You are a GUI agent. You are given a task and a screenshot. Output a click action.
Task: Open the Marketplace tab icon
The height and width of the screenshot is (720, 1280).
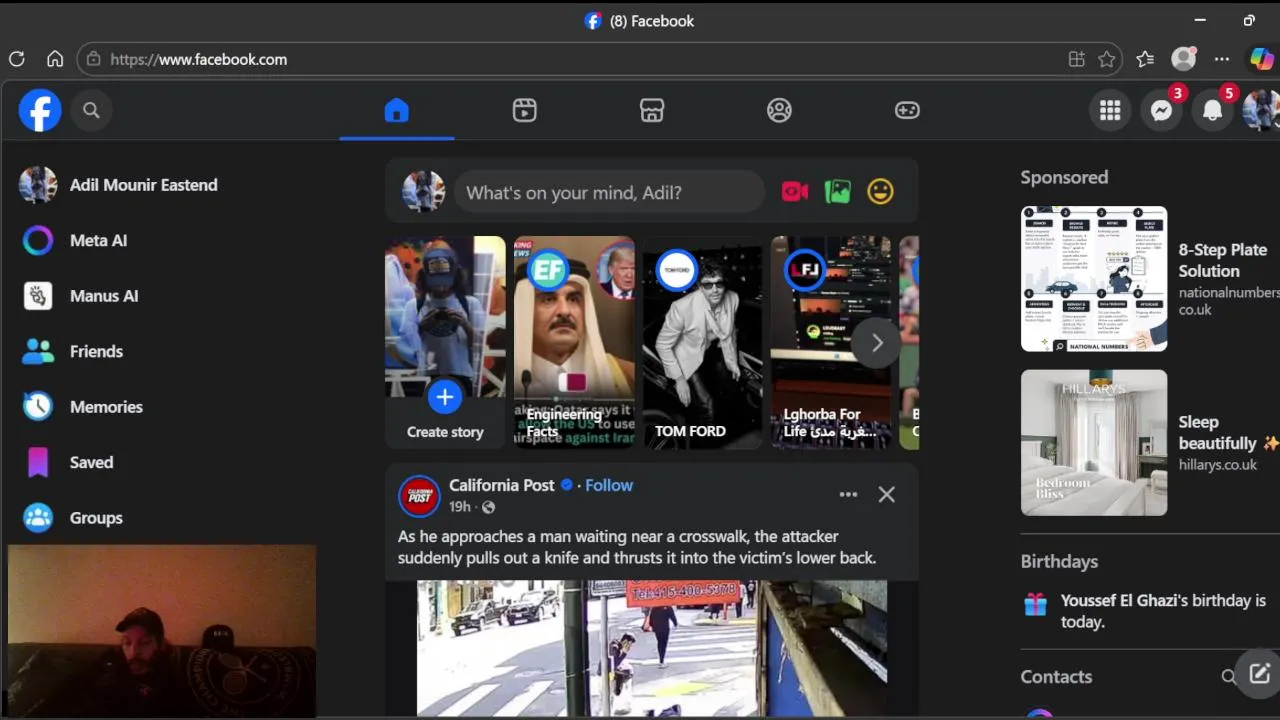(x=652, y=110)
